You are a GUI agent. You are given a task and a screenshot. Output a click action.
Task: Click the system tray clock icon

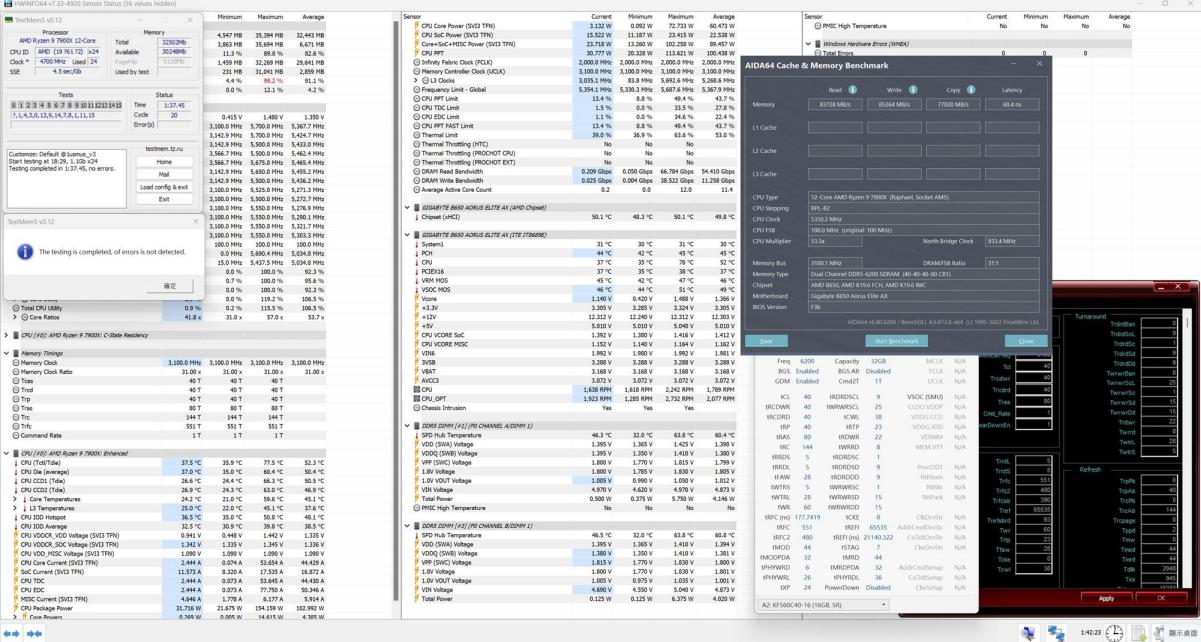[1114, 633]
